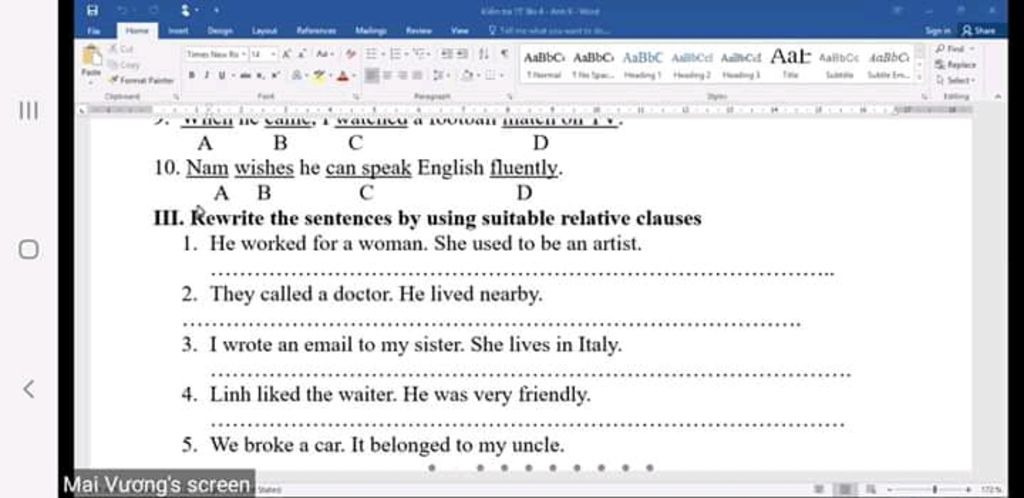
Task: Toggle superscript formatting
Action: (274, 76)
